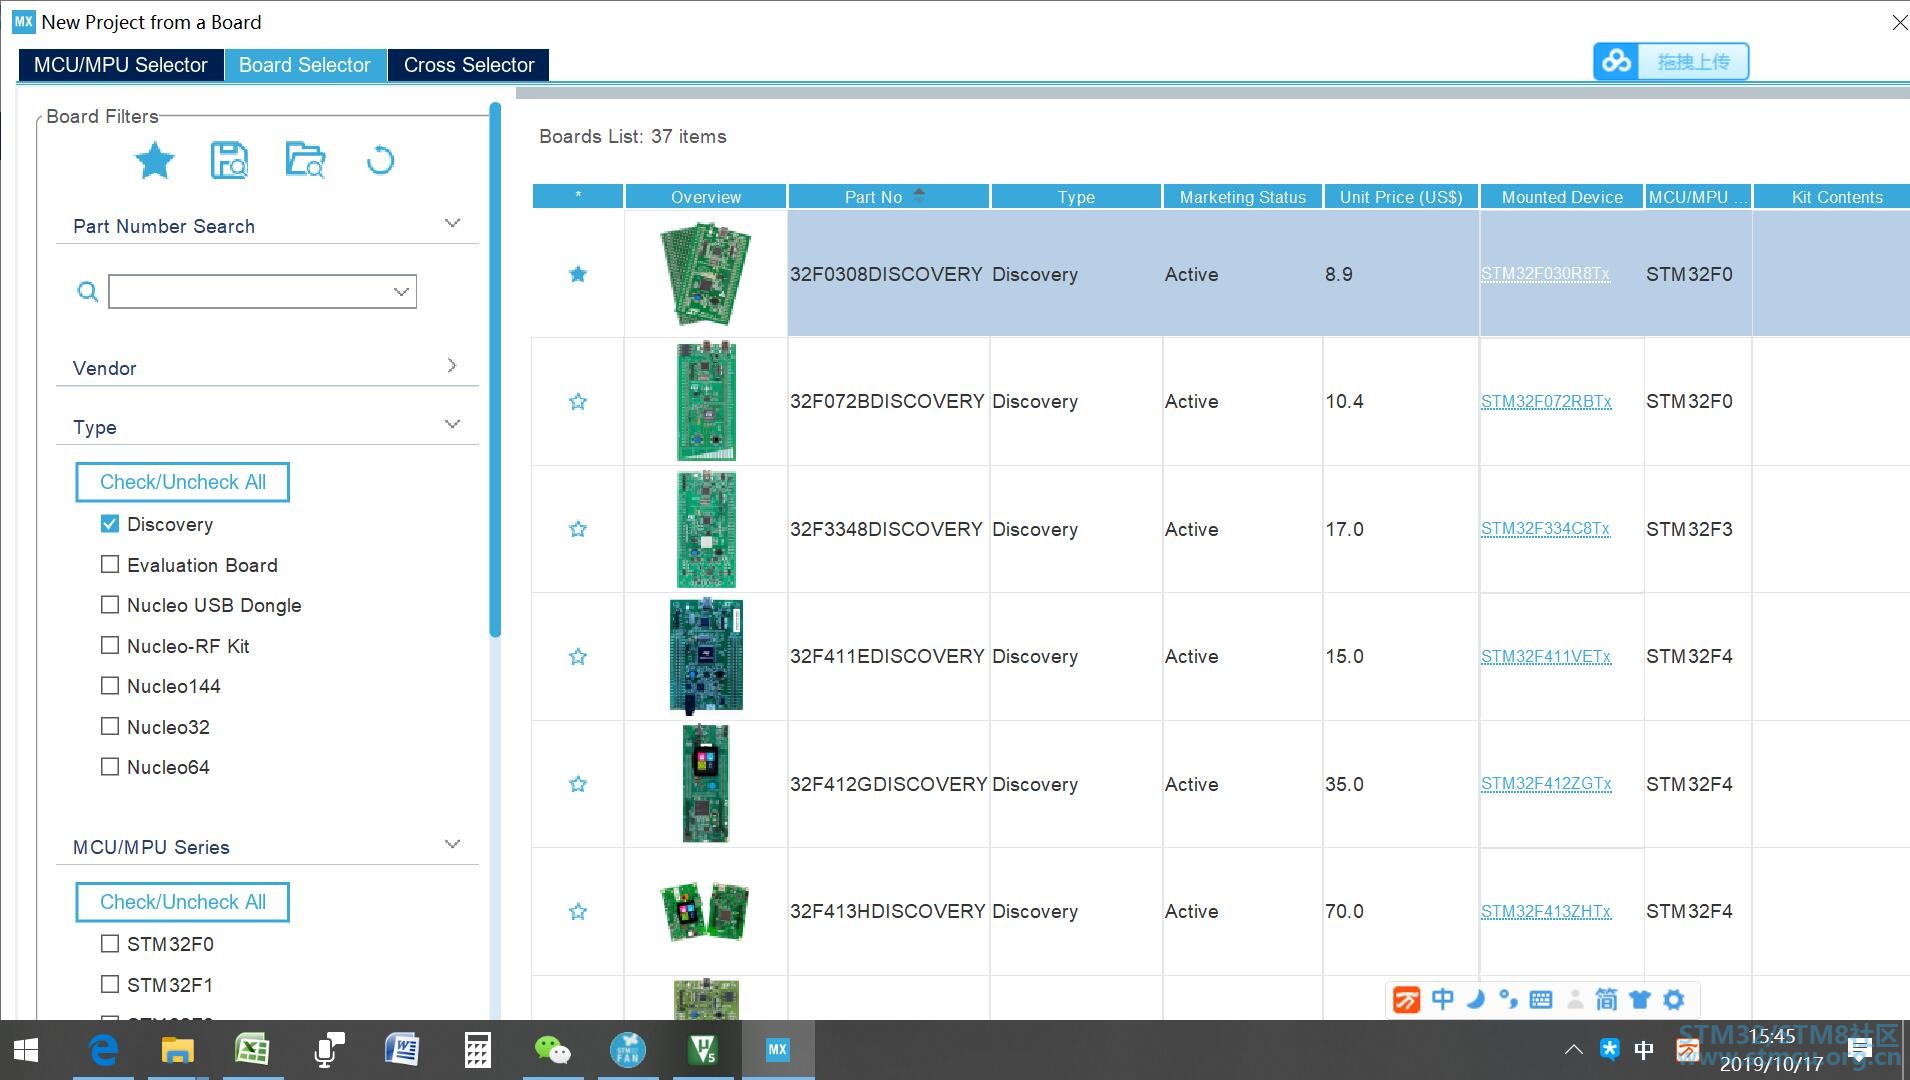Select the Board Selector tab
Viewport: 1910px width, 1080px height.
(x=305, y=65)
